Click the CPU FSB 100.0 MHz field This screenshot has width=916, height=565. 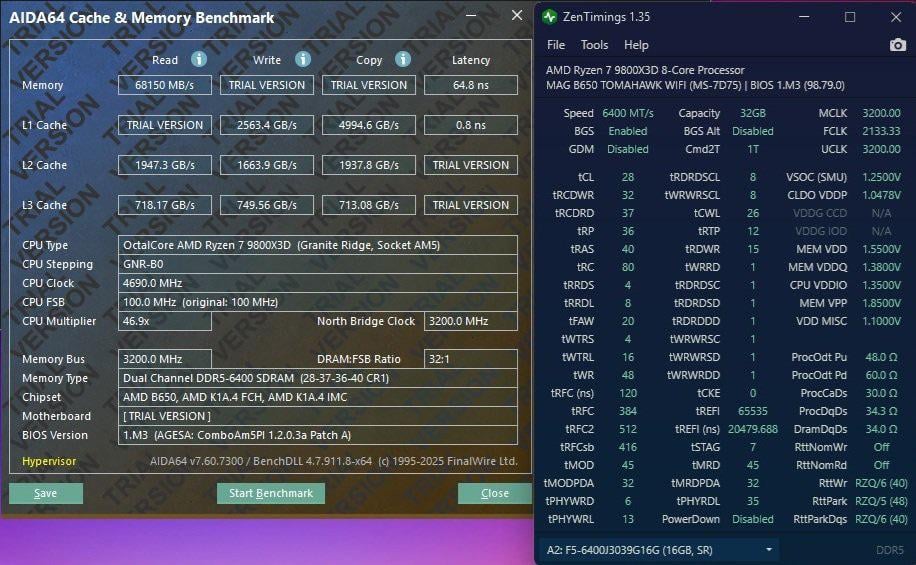318,302
